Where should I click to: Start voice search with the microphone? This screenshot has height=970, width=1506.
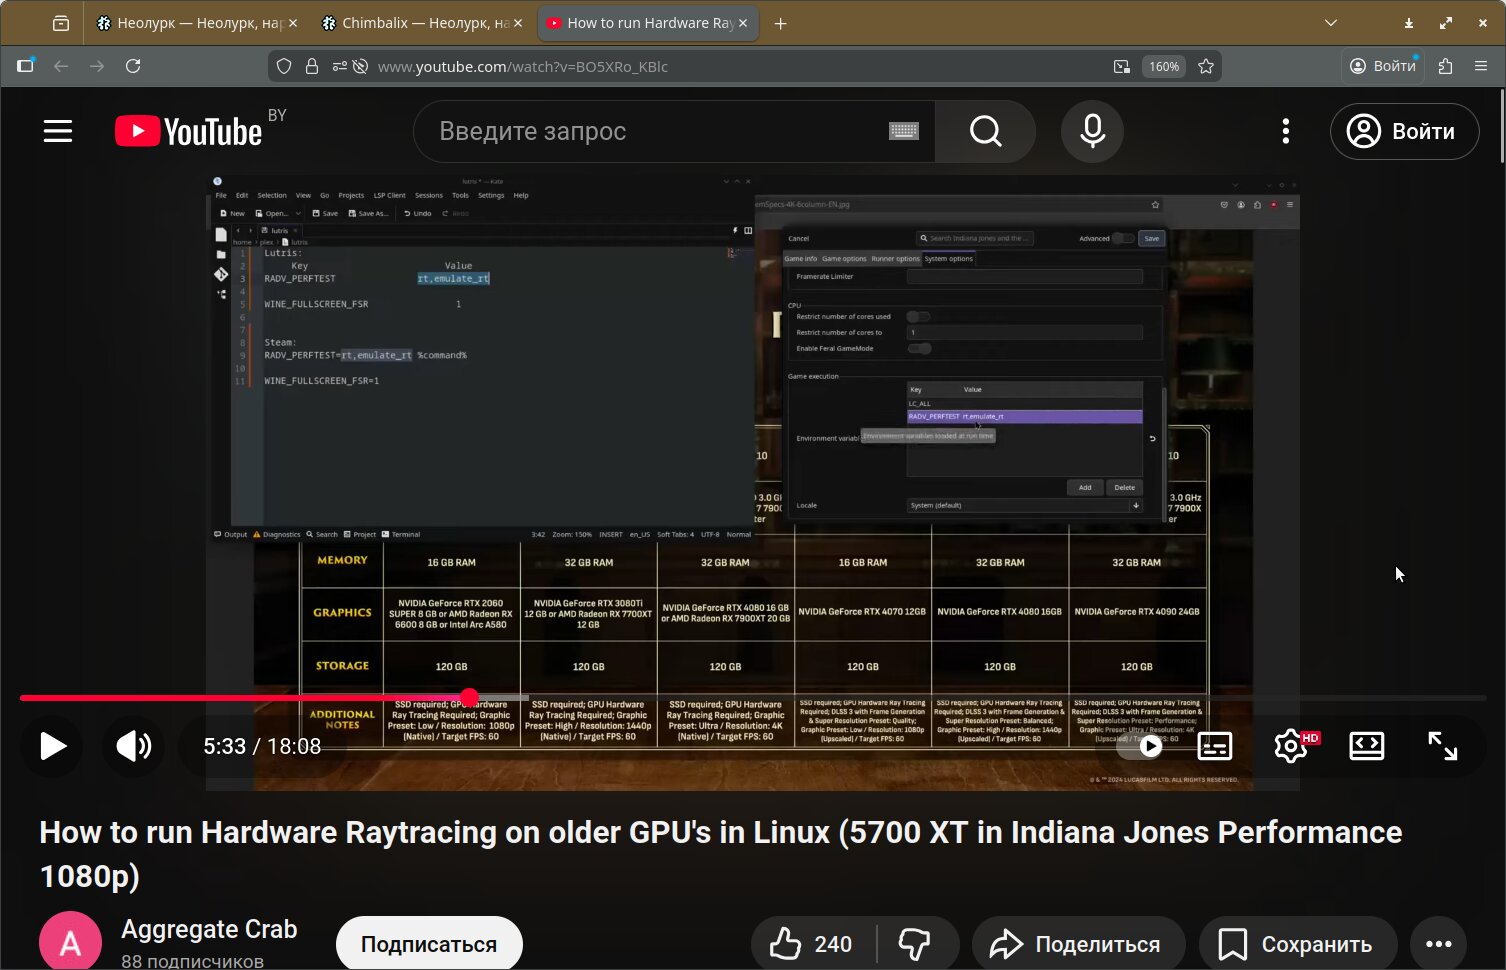pos(1092,131)
